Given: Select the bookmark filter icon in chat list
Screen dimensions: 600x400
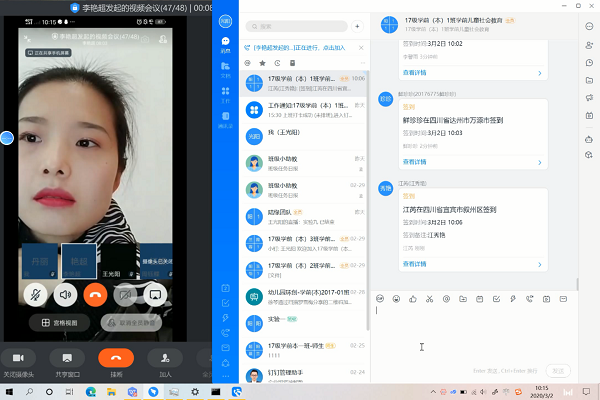Looking at the screenshot, I should tap(292, 63).
